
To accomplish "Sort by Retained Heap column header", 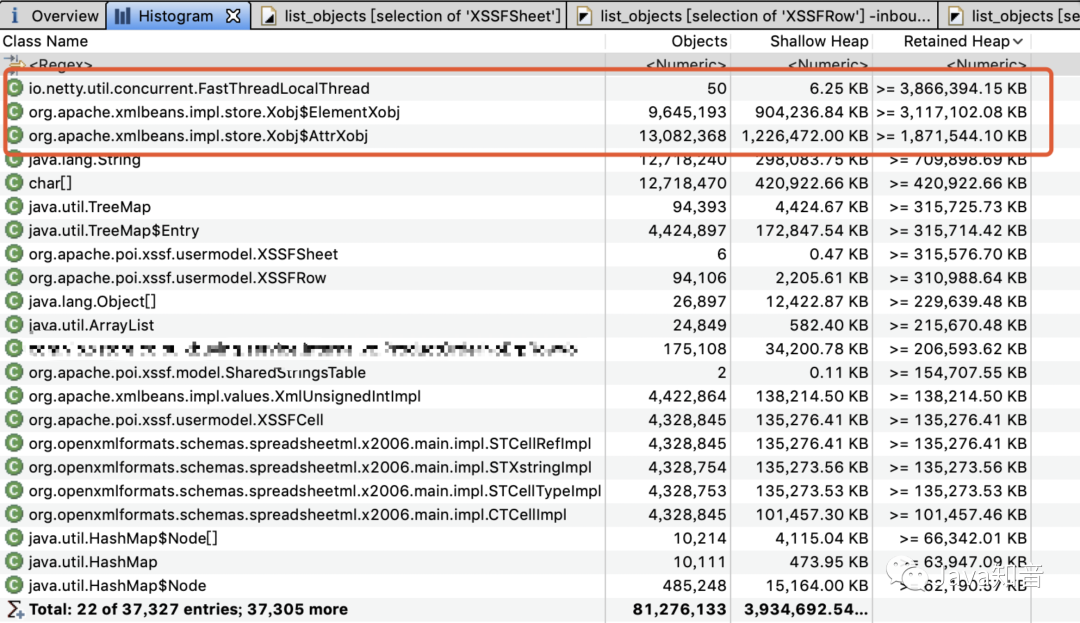I will 956,41.
